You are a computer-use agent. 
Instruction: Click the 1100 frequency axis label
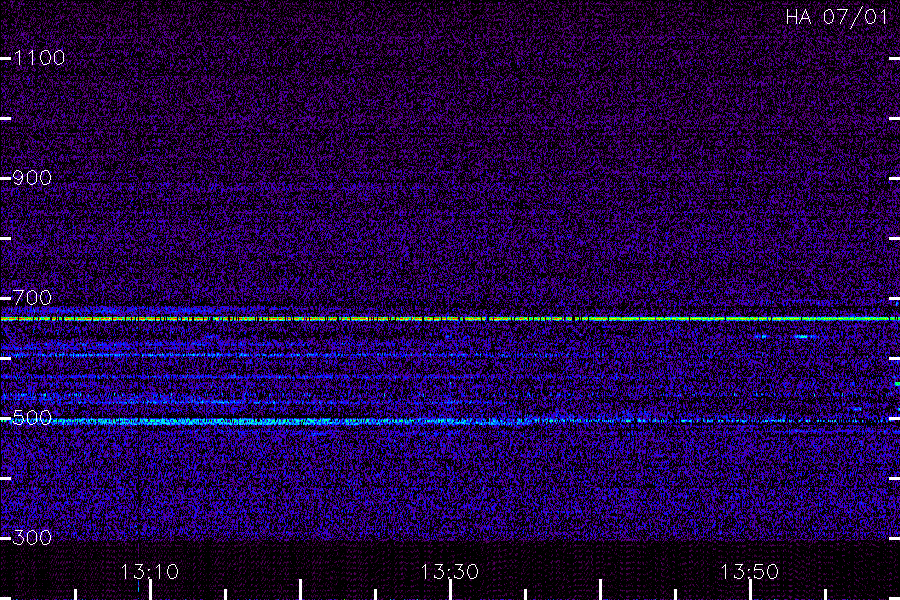click(x=39, y=57)
